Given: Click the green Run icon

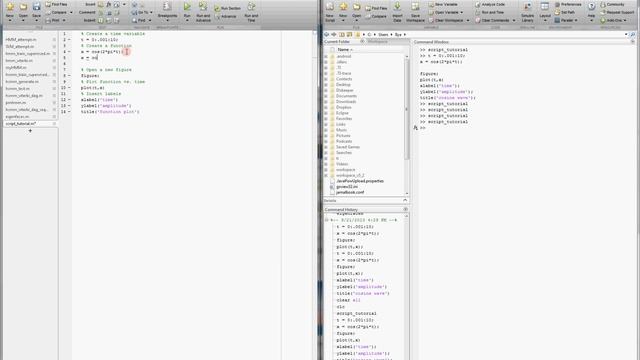Looking at the screenshot, I should click(x=187, y=7).
